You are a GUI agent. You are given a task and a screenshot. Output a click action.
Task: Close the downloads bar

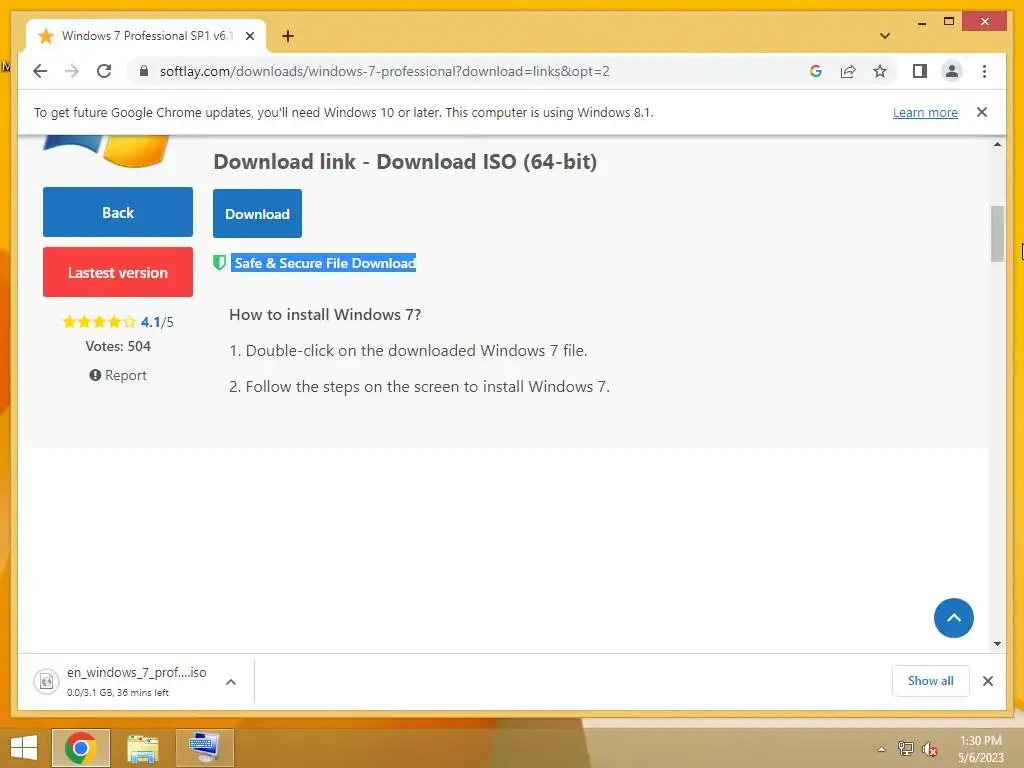click(987, 681)
